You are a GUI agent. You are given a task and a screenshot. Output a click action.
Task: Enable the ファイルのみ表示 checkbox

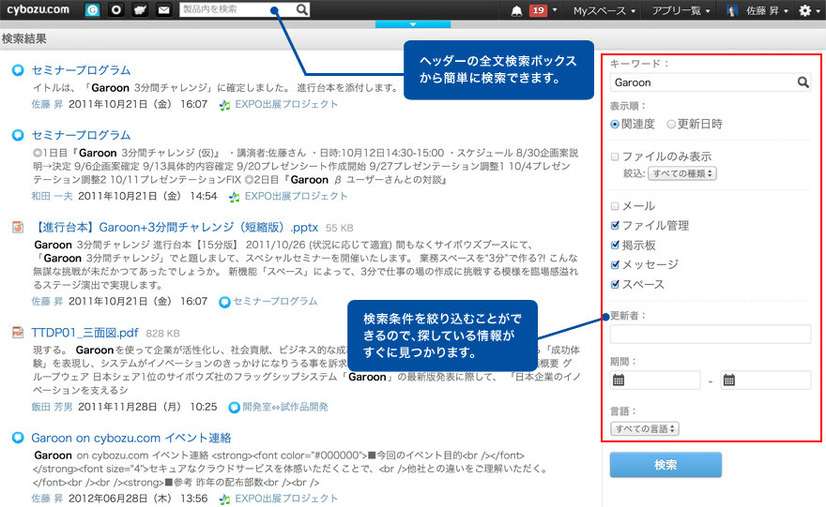coord(615,157)
